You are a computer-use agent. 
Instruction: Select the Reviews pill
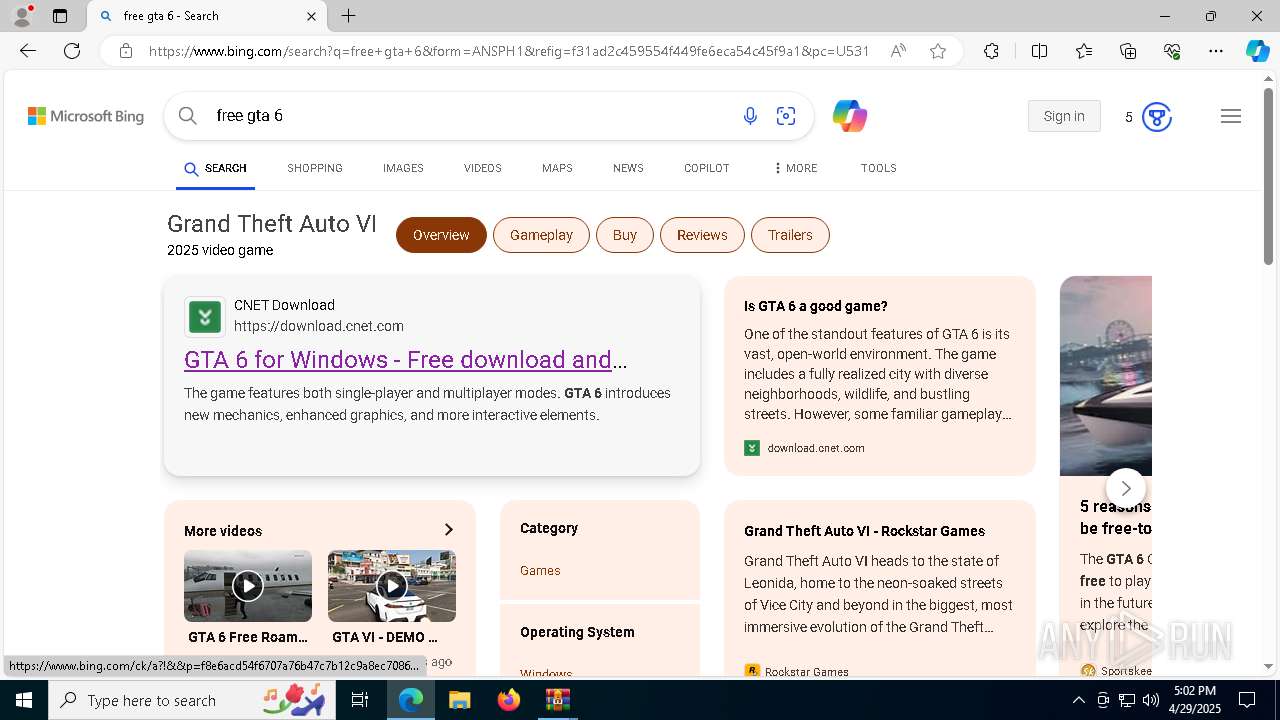click(702, 235)
